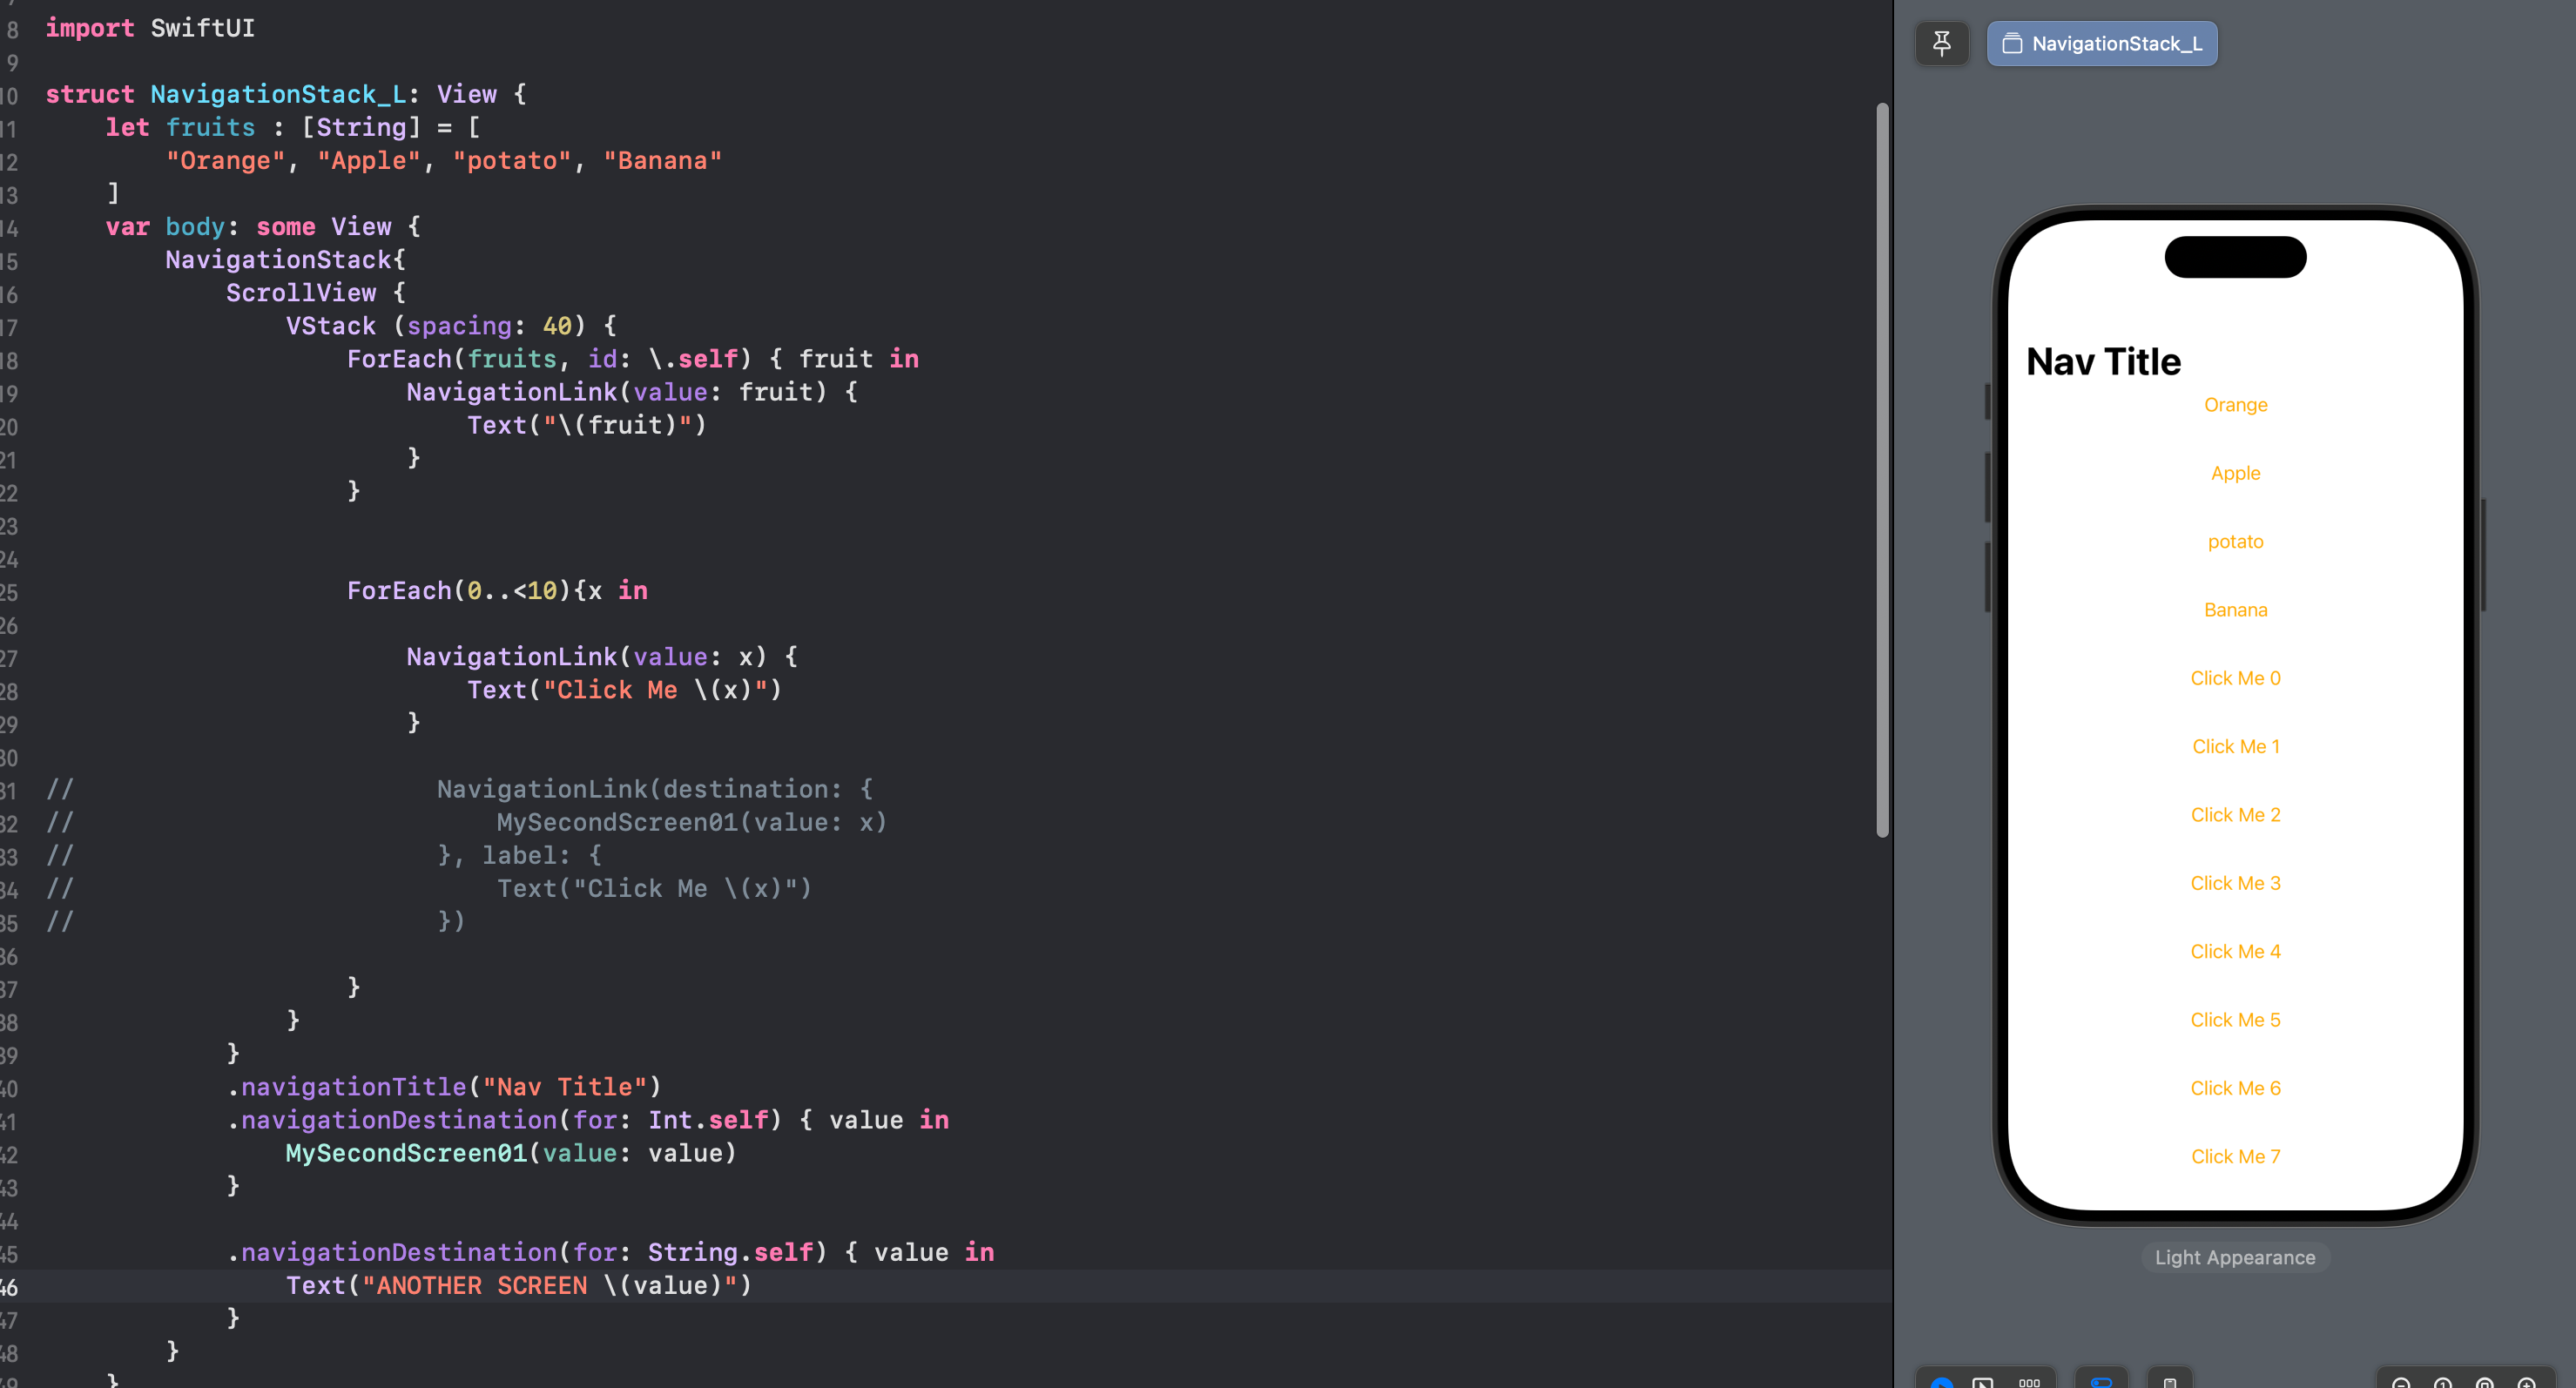Screen dimensions: 2576x1388
Task: Click the struct name NavigationStack_L in code
Action: point(278,94)
